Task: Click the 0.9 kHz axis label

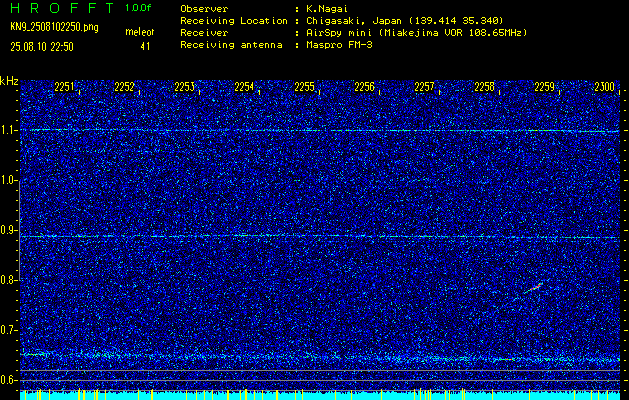Action: tap(8, 230)
